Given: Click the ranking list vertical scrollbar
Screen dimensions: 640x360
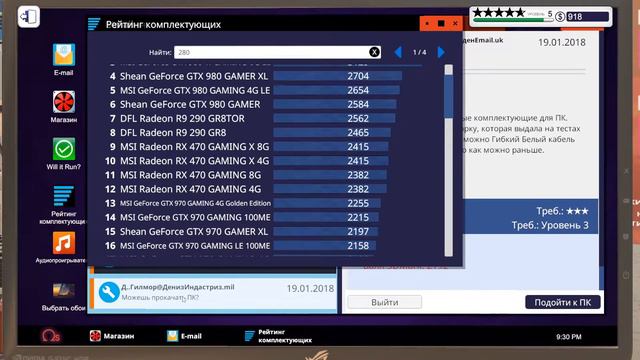Looking at the screenshot, I should point(449,160).
